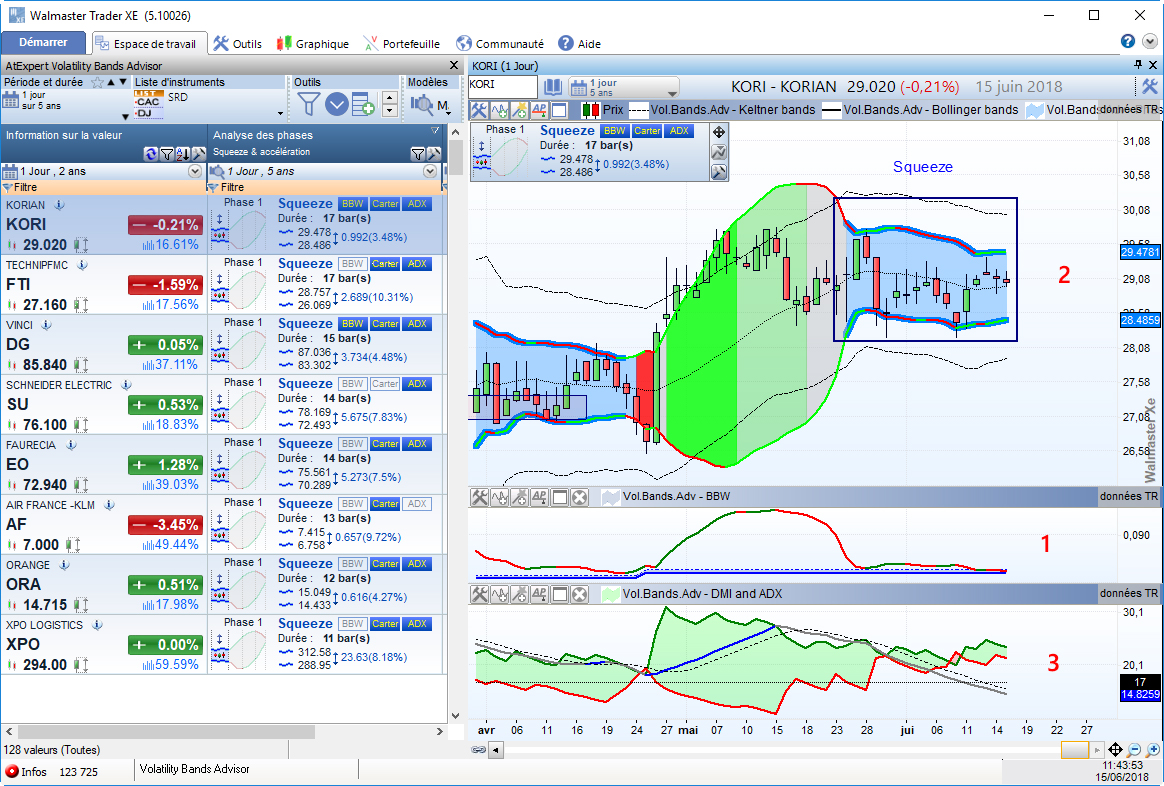Click the favorite star next to Période et durée

pyautogui.click(x=97, y=82)
